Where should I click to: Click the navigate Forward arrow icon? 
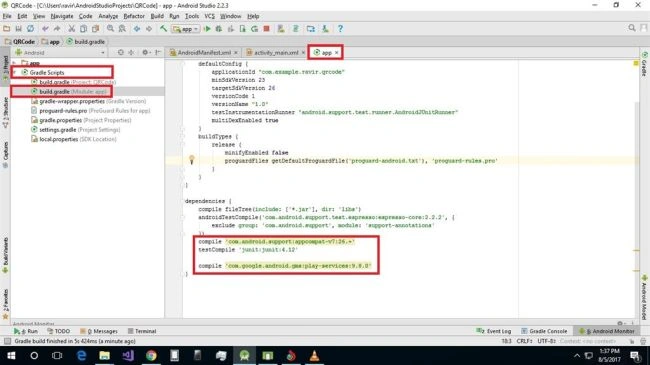(149, 29)
